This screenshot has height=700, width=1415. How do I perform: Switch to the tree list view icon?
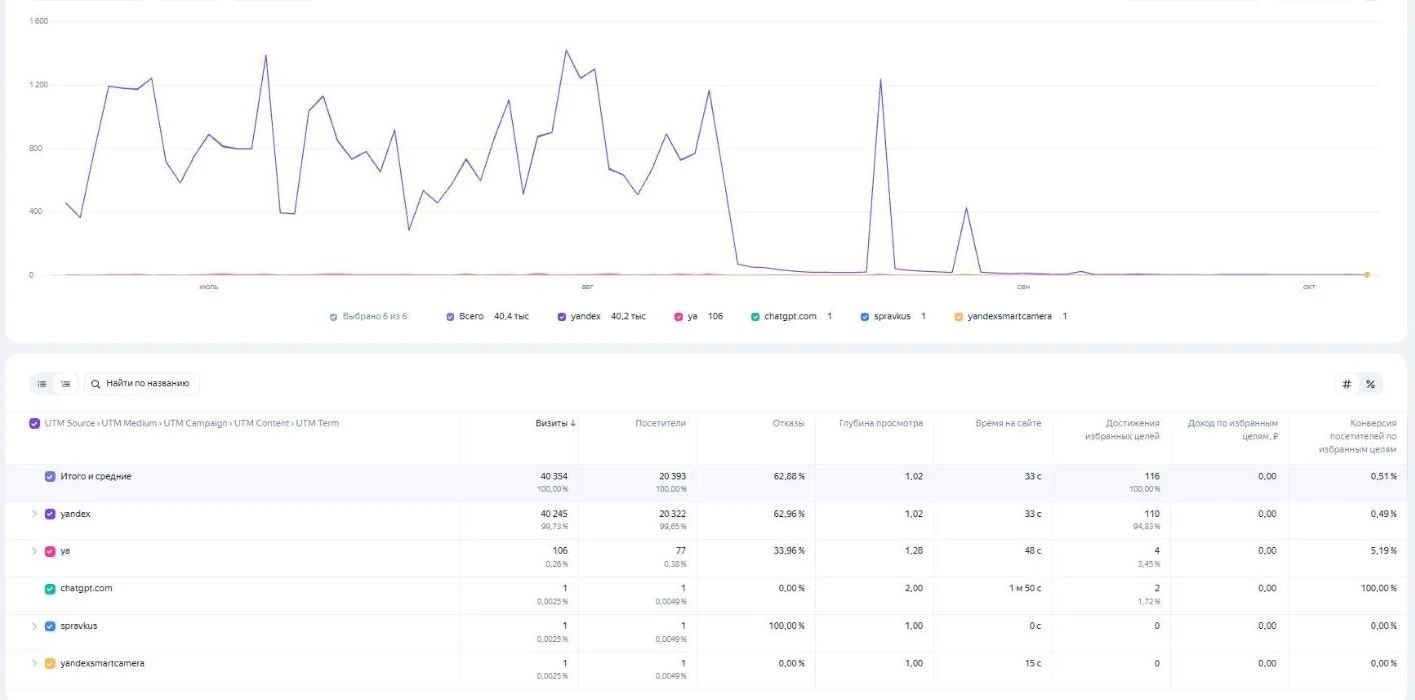coord(65,383)
